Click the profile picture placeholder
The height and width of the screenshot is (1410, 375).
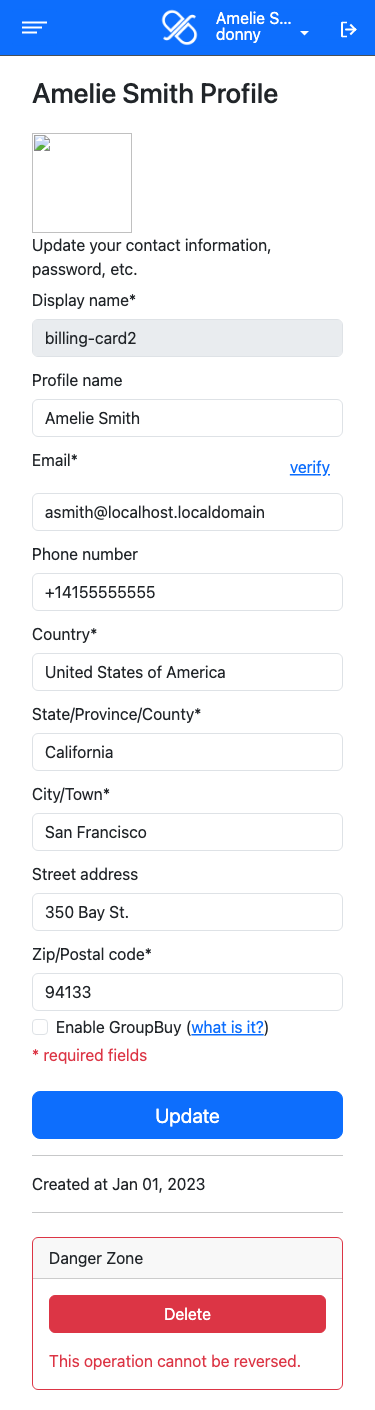(82, 183)
